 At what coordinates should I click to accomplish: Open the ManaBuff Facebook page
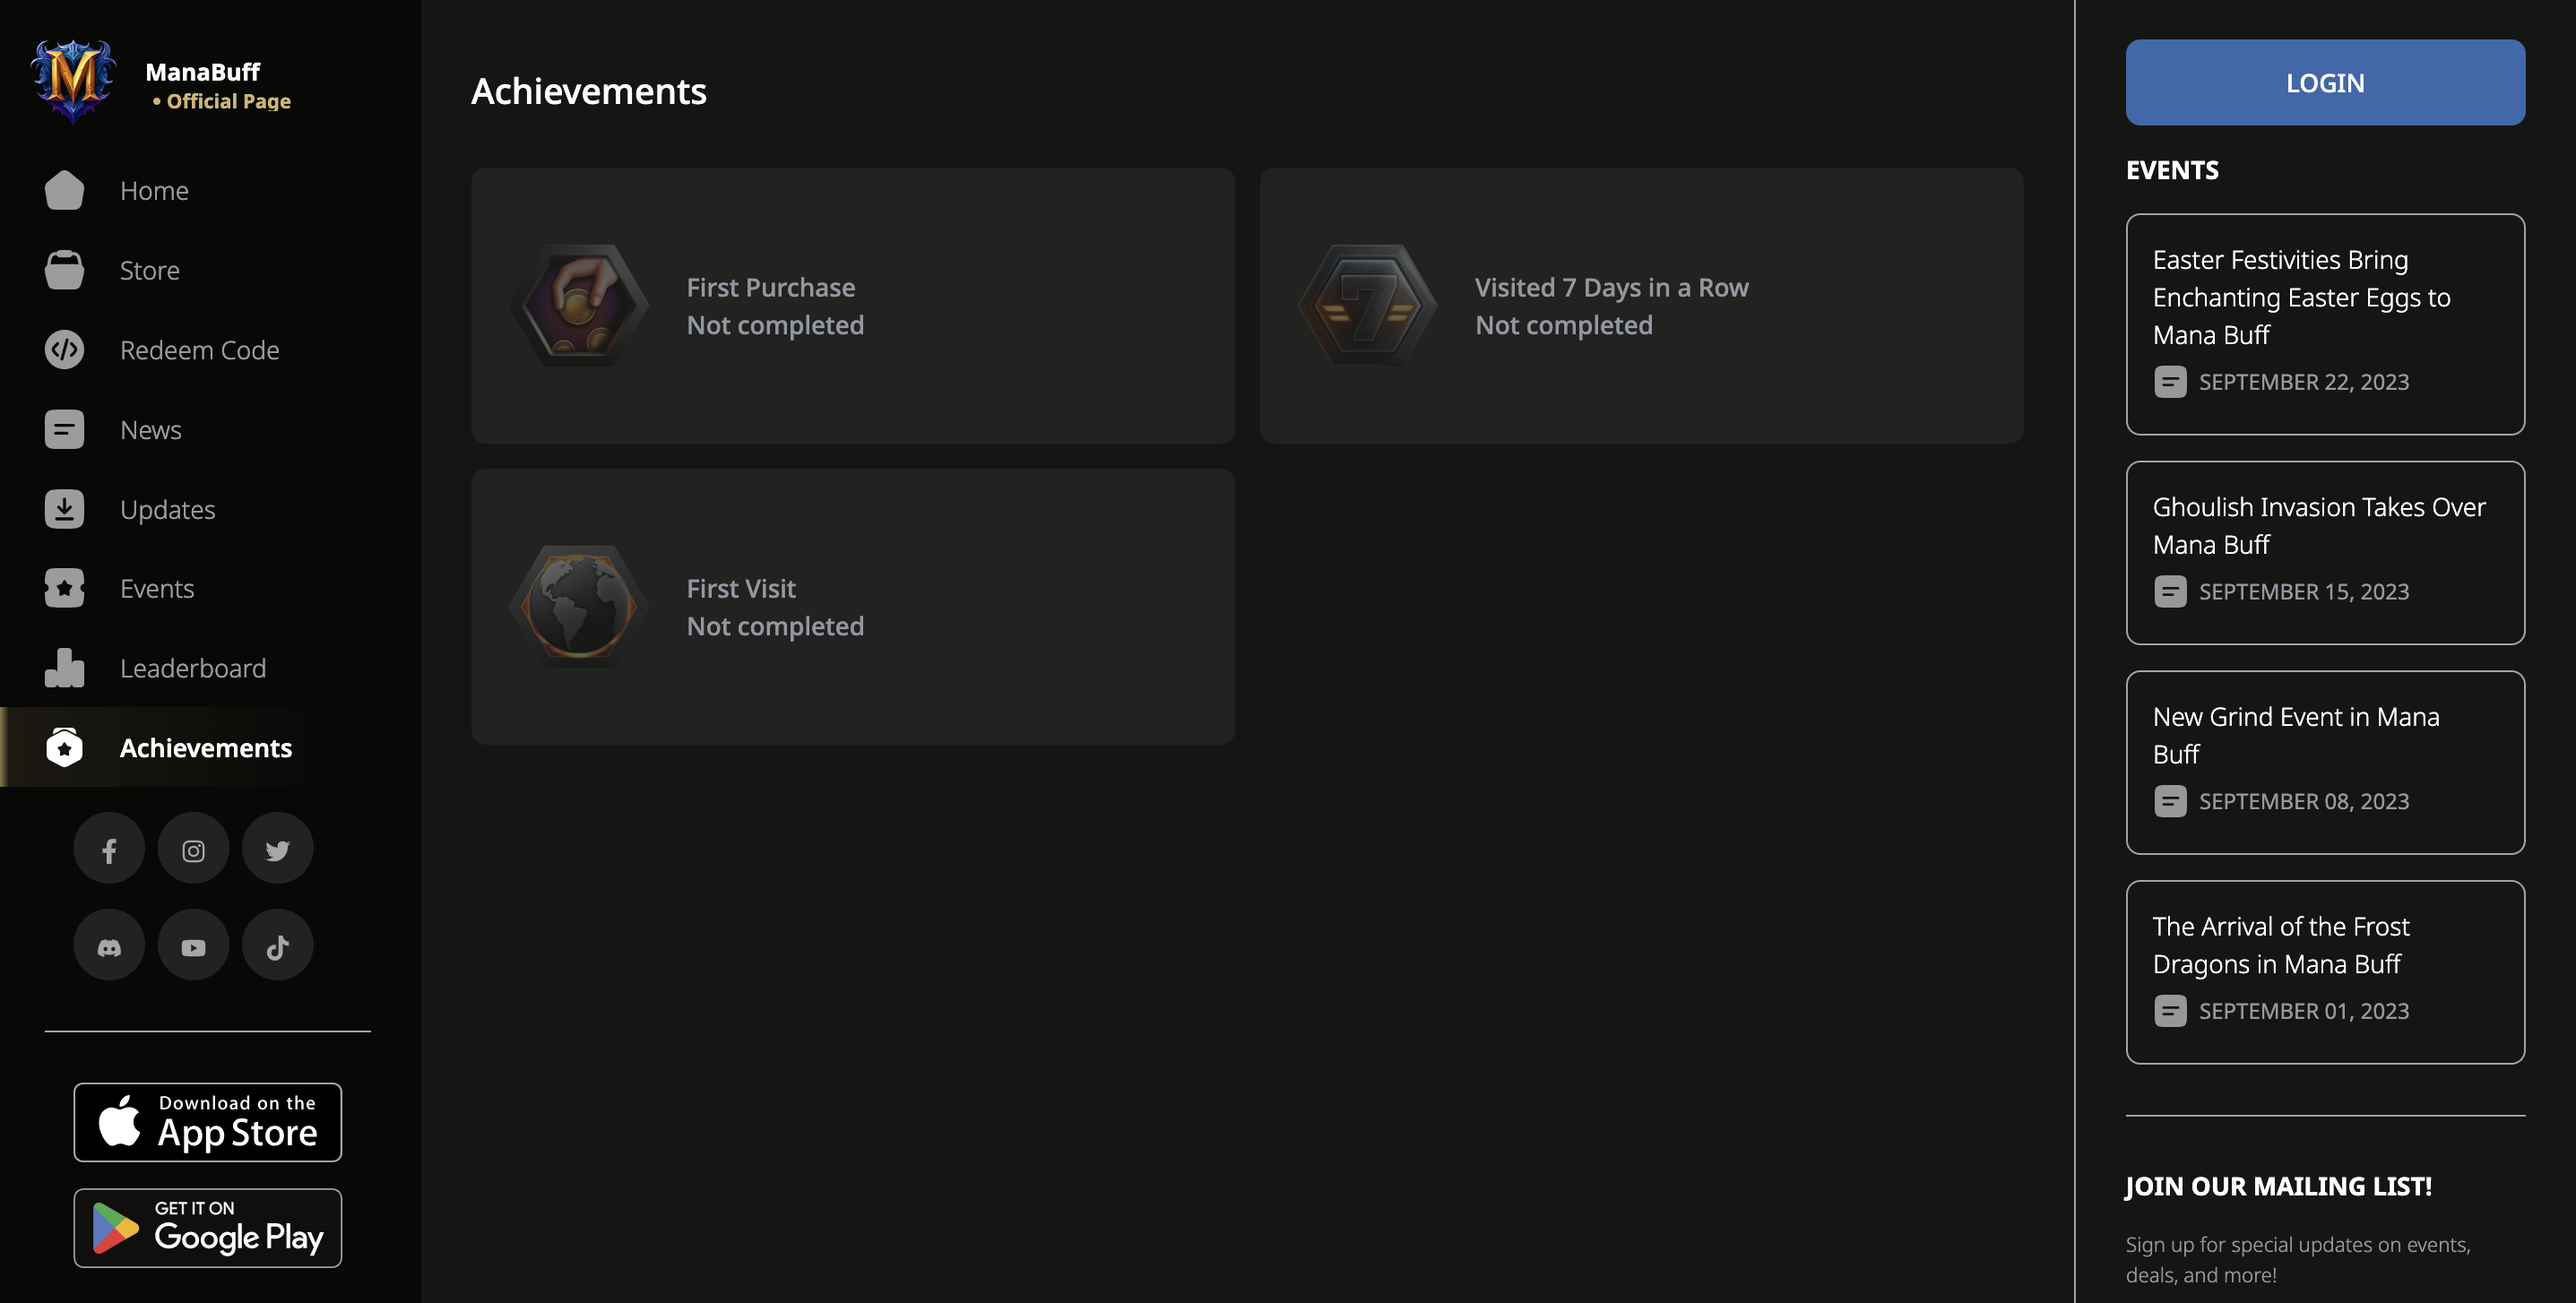(x=109, y=848)
